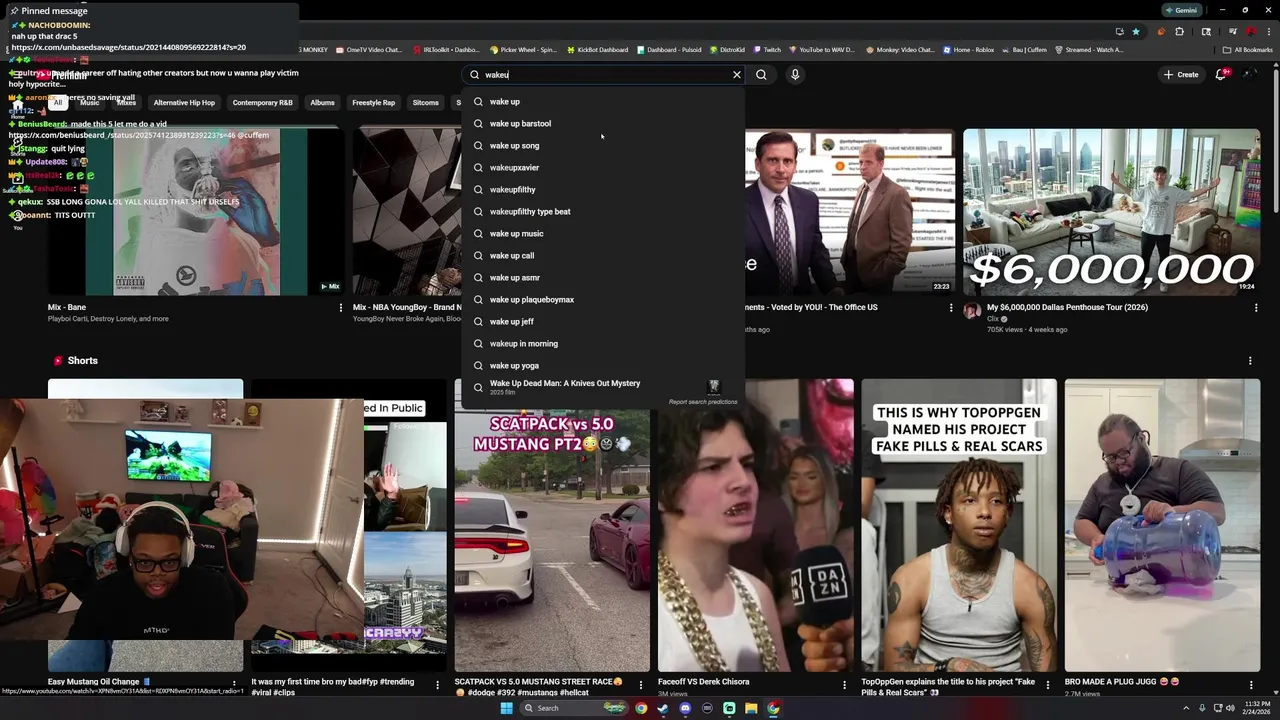Screen dimensions: 1280x720
Task: Open options for 'Faceoff VS Derek Chisora' short
Action: (x=844, y=685)
